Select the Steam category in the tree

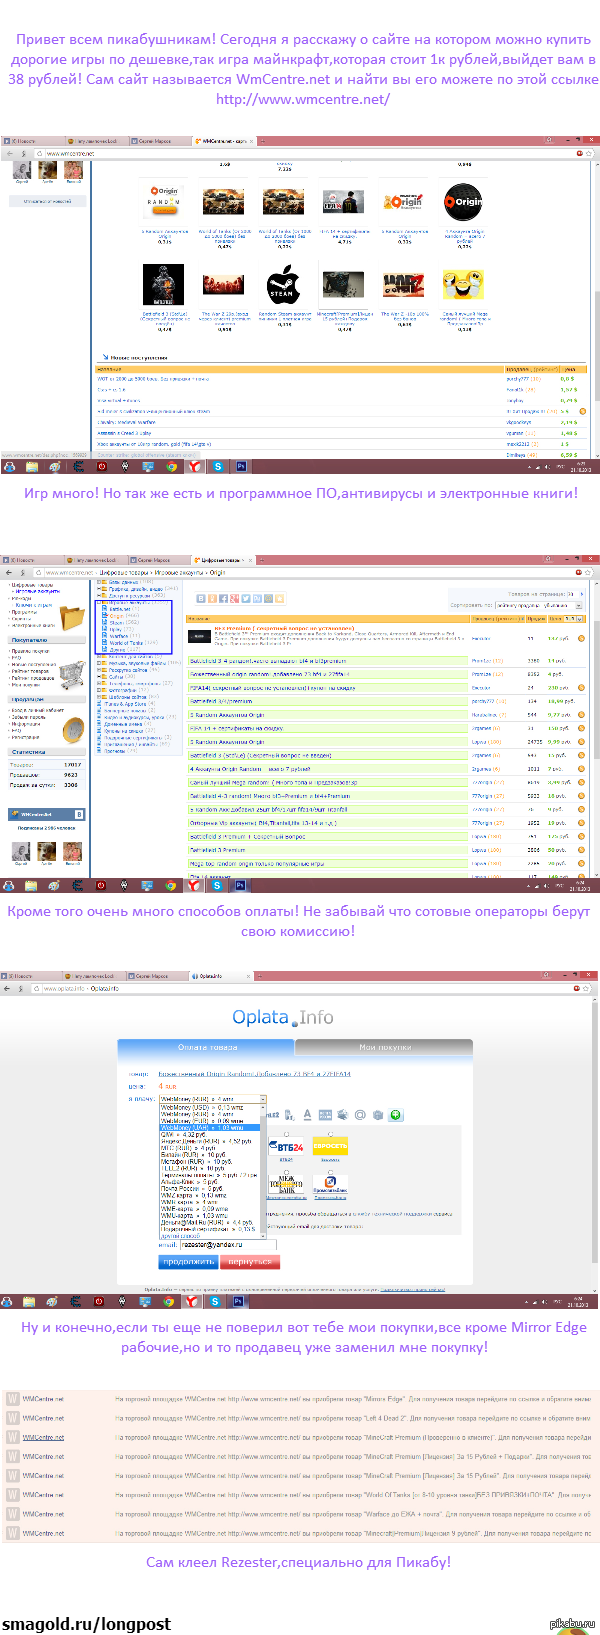[117, 622]
